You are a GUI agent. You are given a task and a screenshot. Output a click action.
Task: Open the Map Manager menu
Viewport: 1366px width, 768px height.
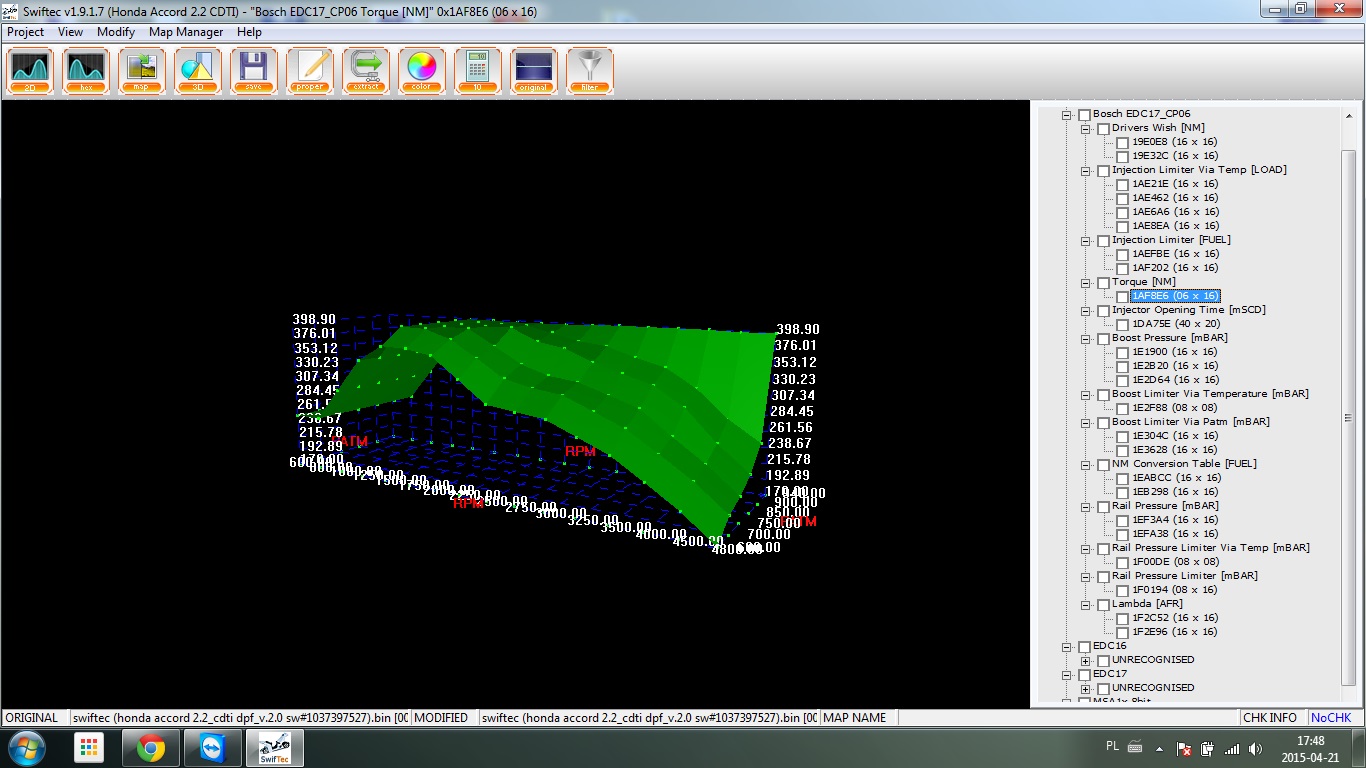(x=185, y=32)
